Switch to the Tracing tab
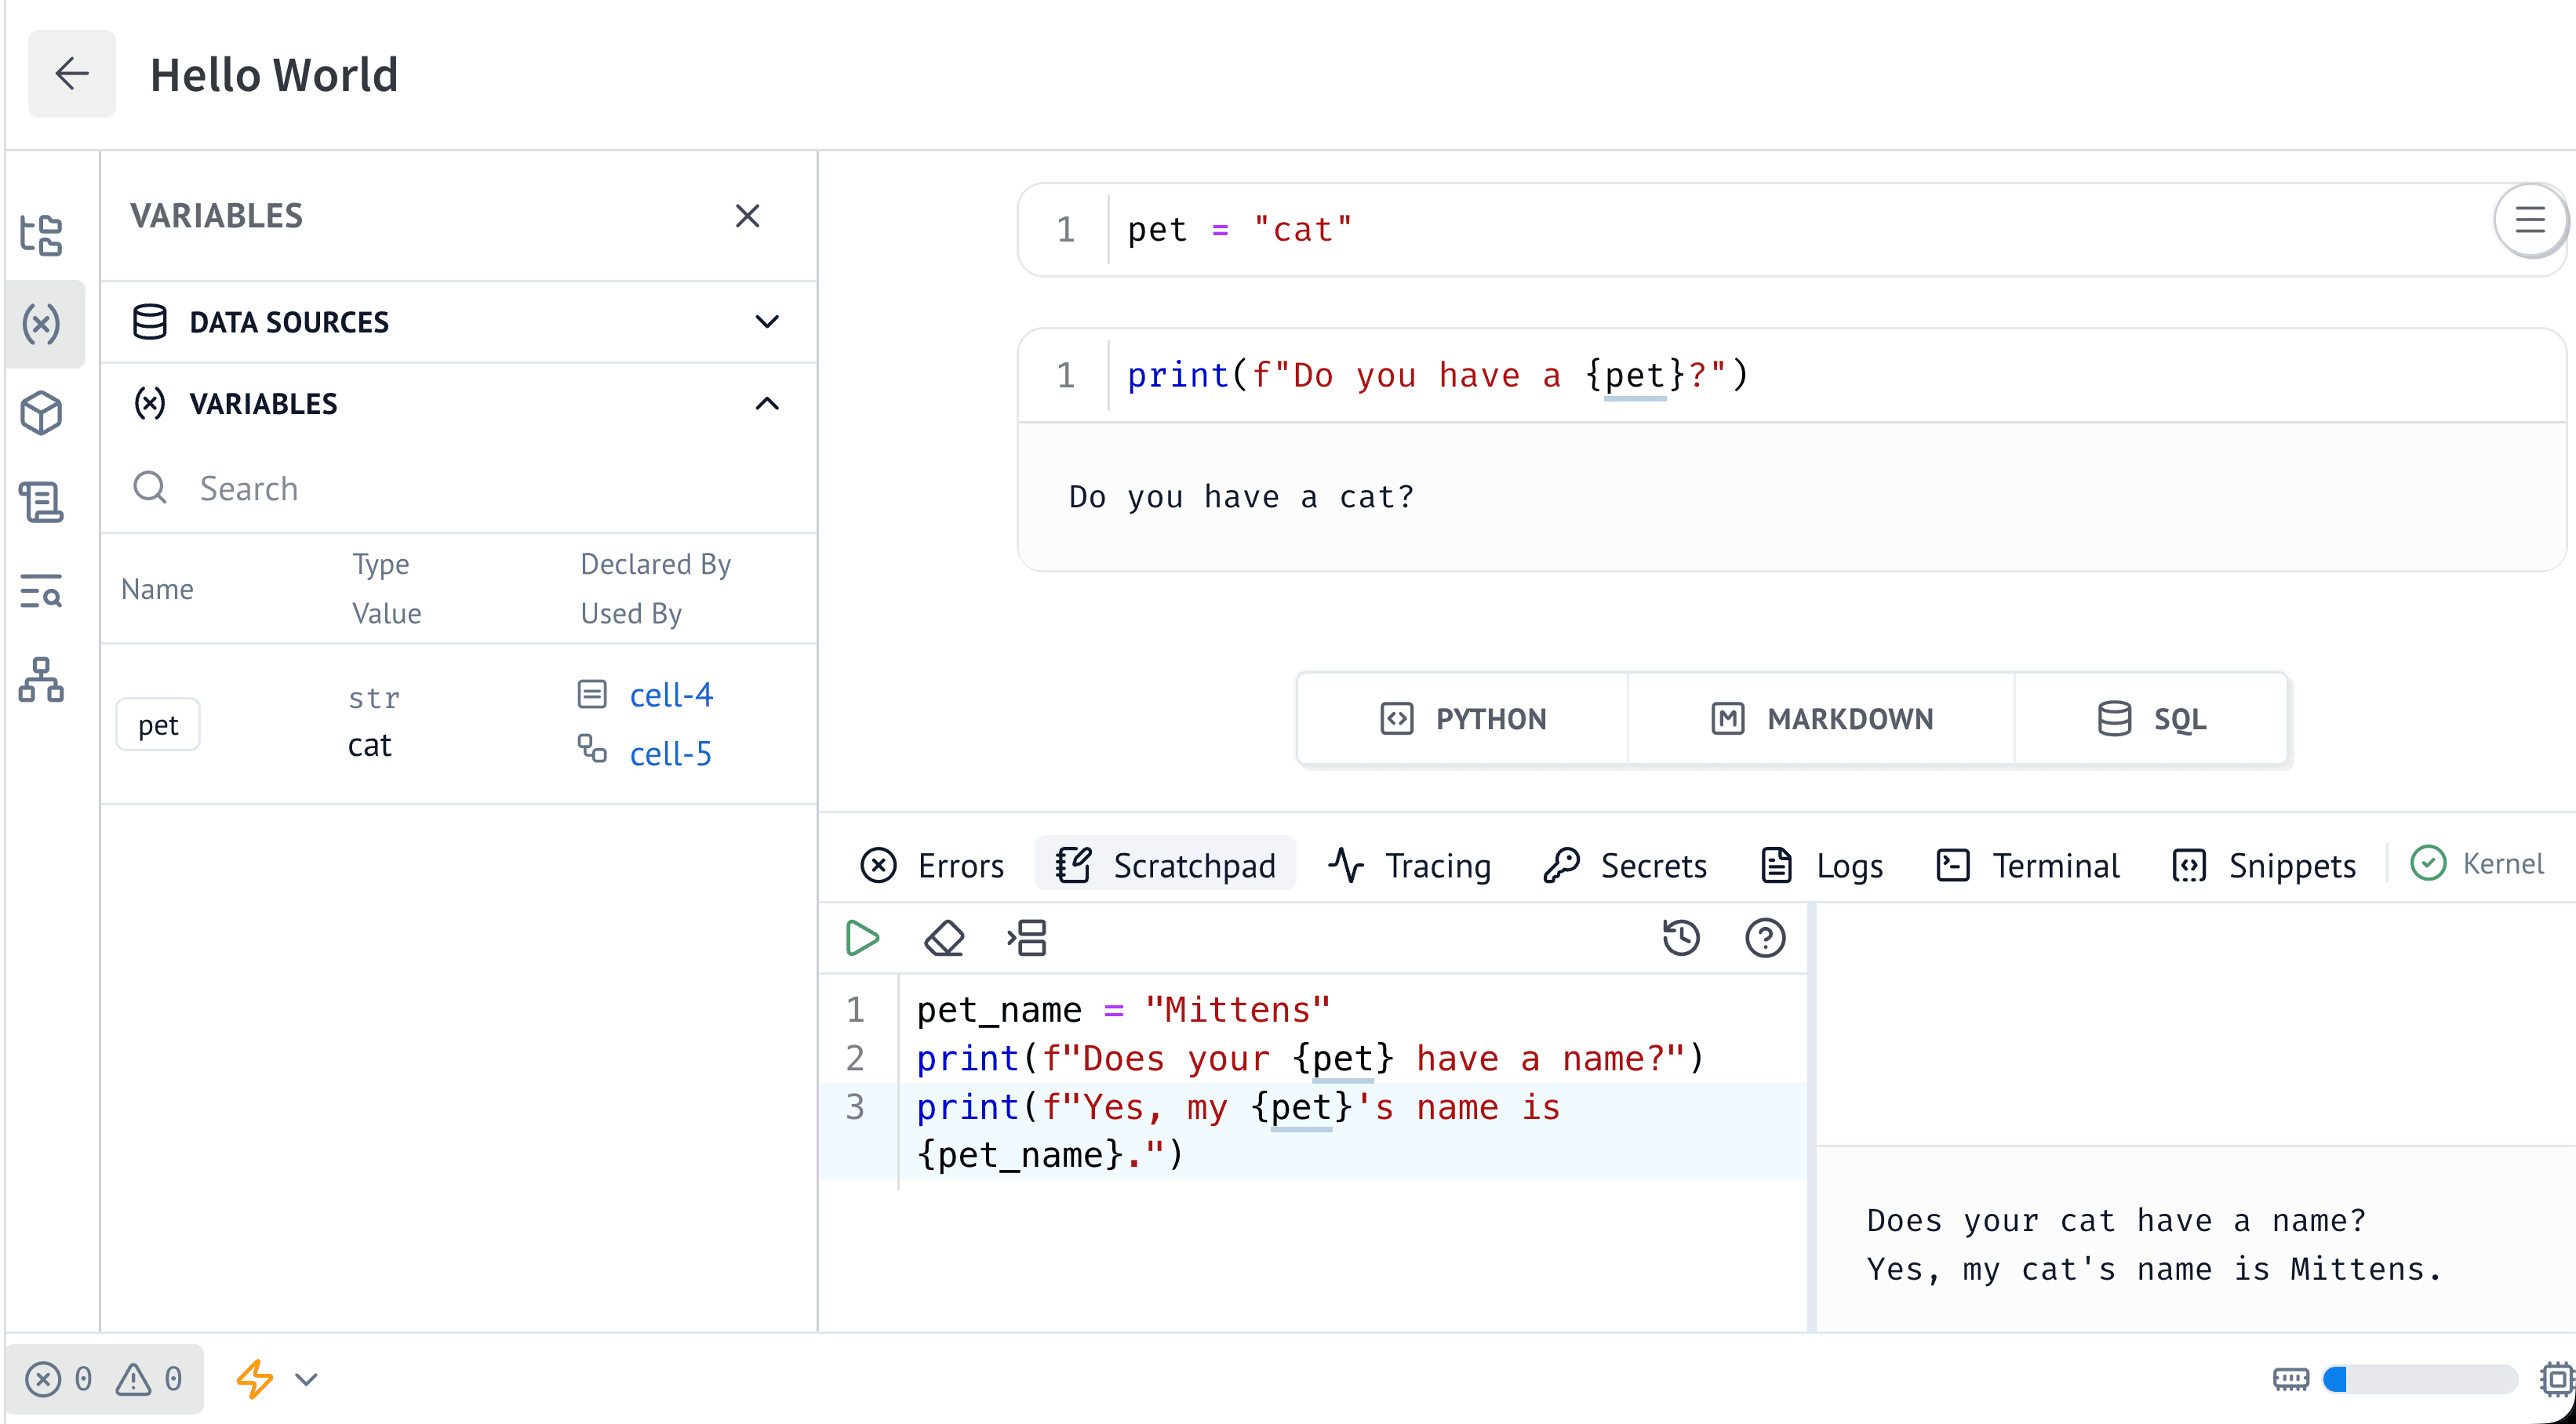The height and width of the screenshot is (1424, 2576). pyautogui.click(x=1410, y=865)
